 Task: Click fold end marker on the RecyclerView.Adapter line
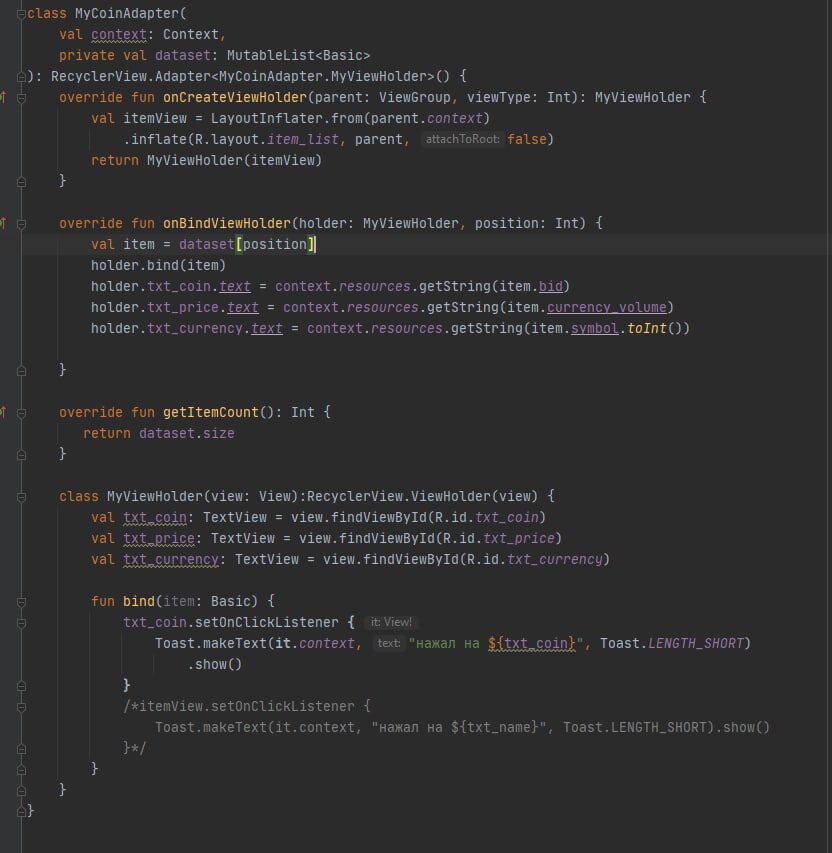[x=21, y=77]
